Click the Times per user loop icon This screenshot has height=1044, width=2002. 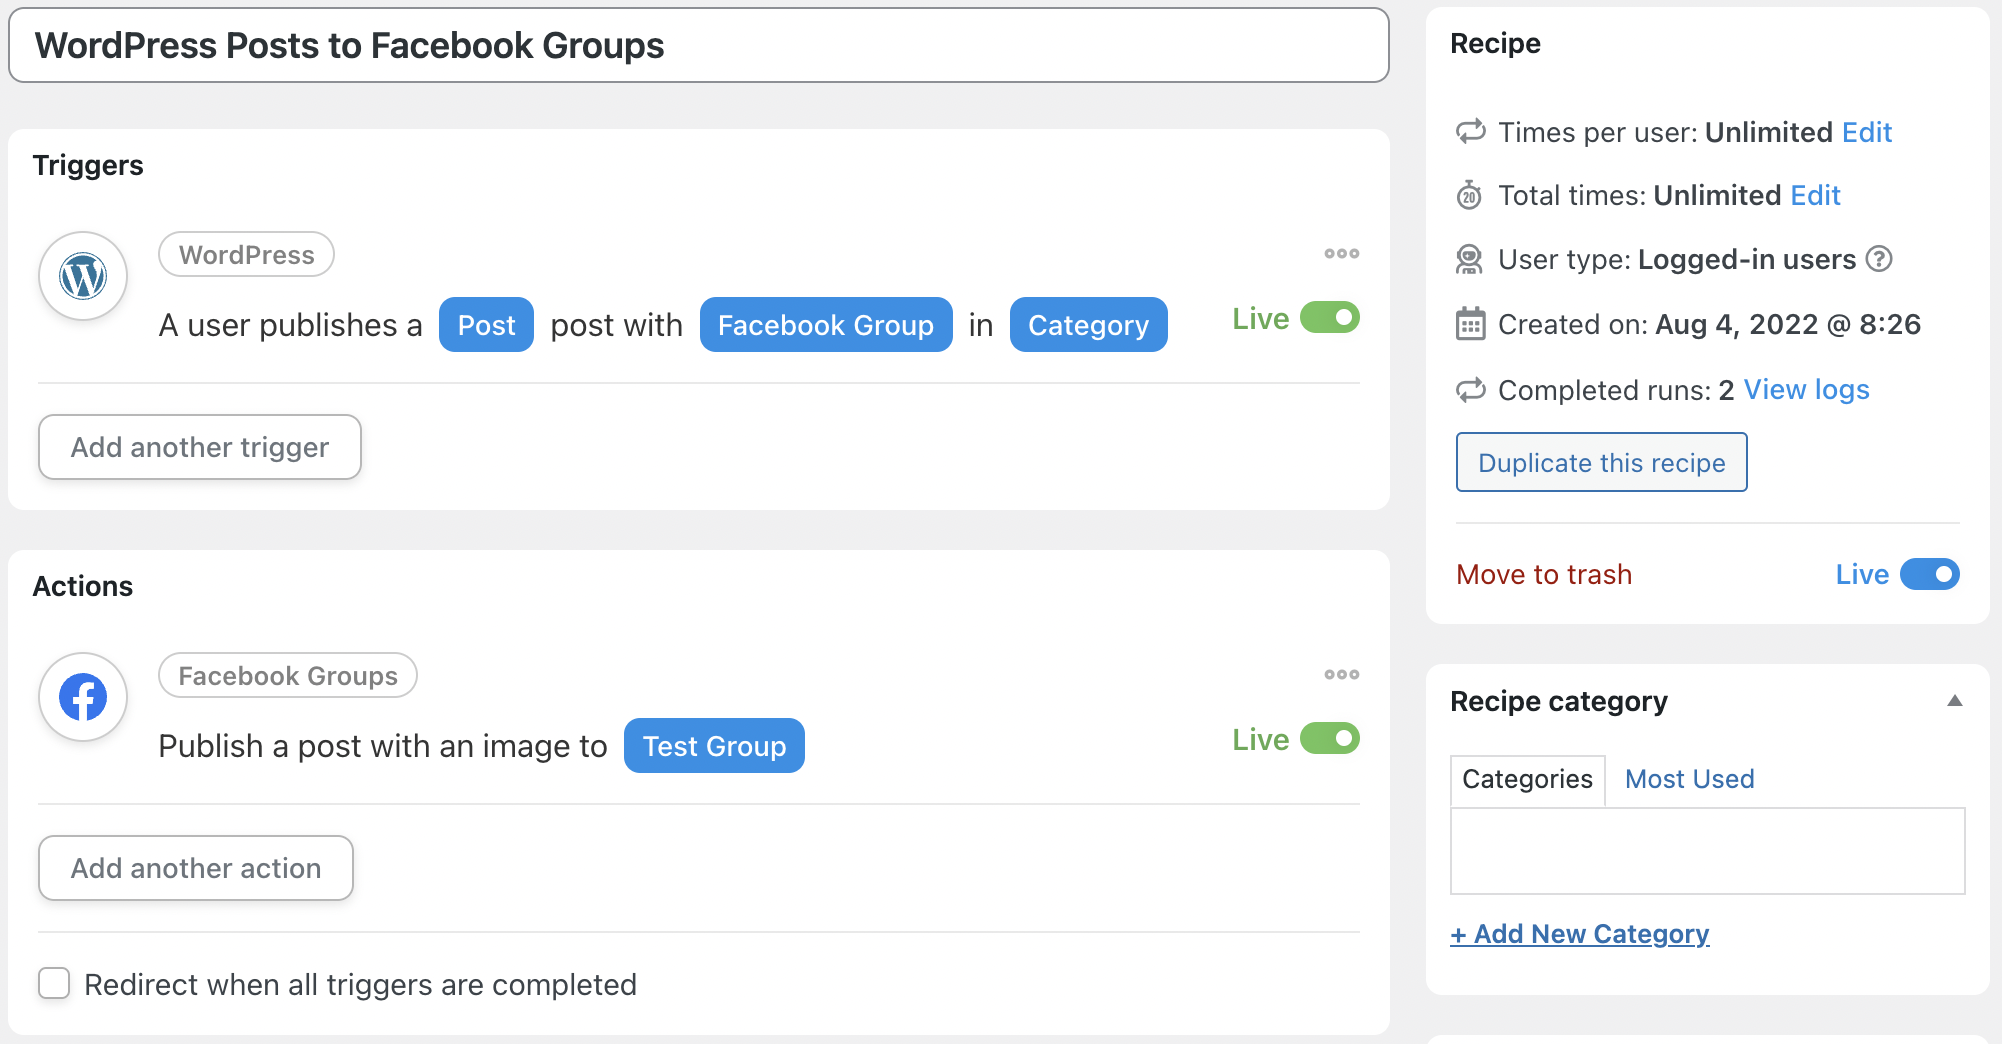(1470, 132)
